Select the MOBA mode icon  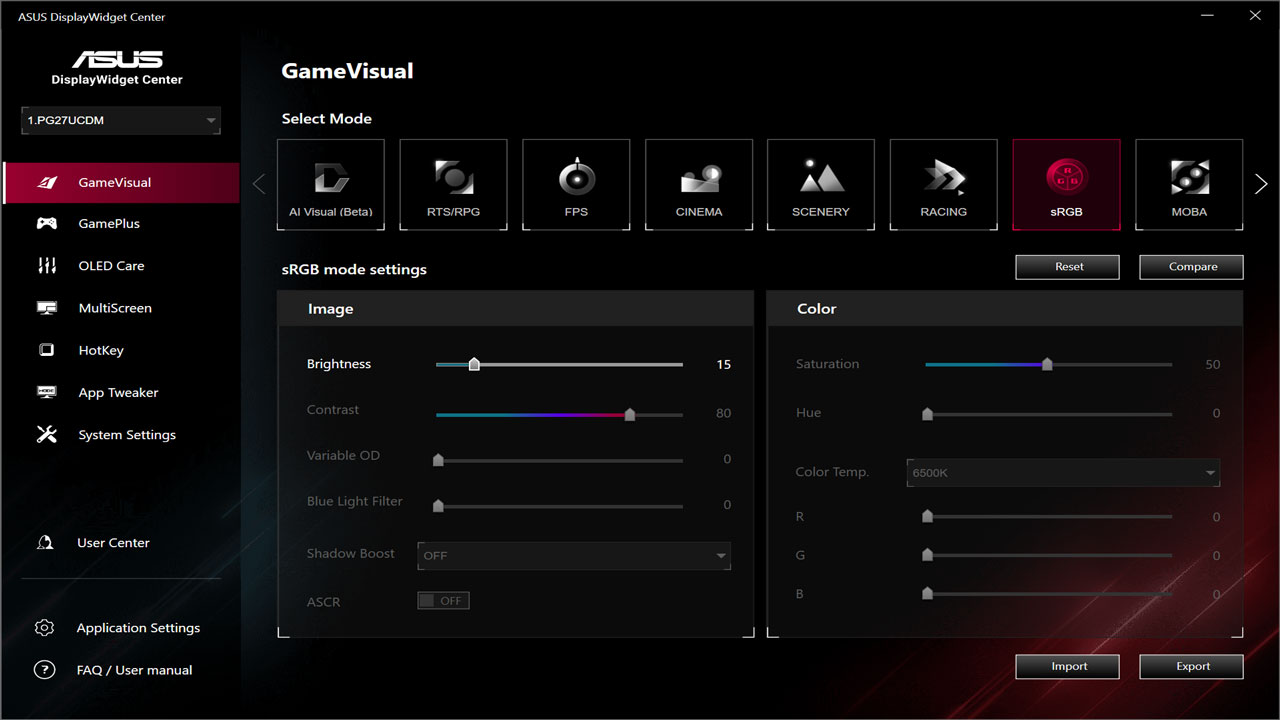click(1189, 177)
